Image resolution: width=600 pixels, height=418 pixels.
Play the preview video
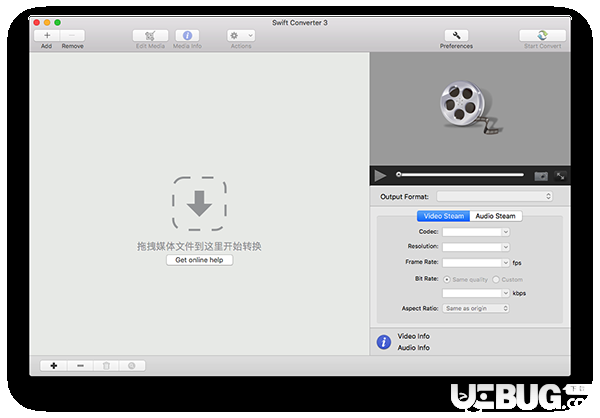click(x=380, y=176)
